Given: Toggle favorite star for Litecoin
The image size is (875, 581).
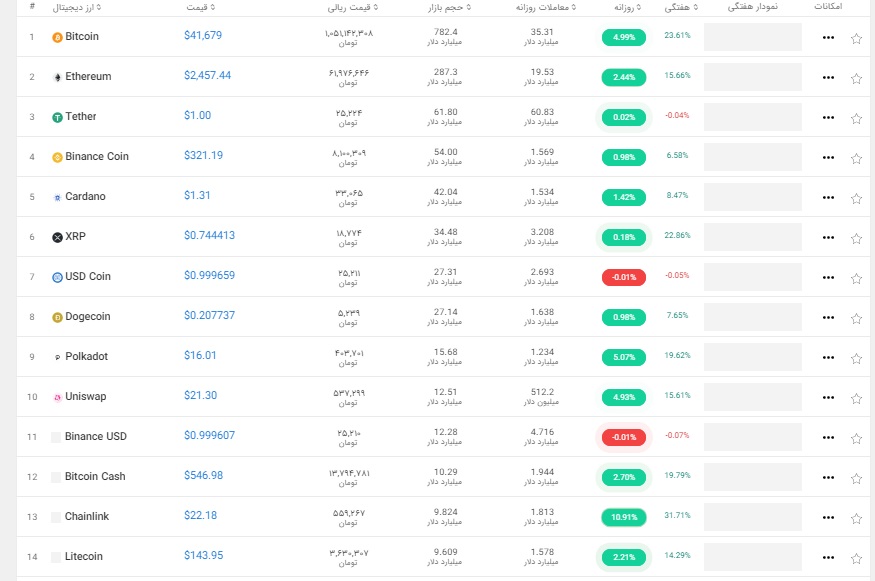Looking at the screenshot, I should 856,558.
